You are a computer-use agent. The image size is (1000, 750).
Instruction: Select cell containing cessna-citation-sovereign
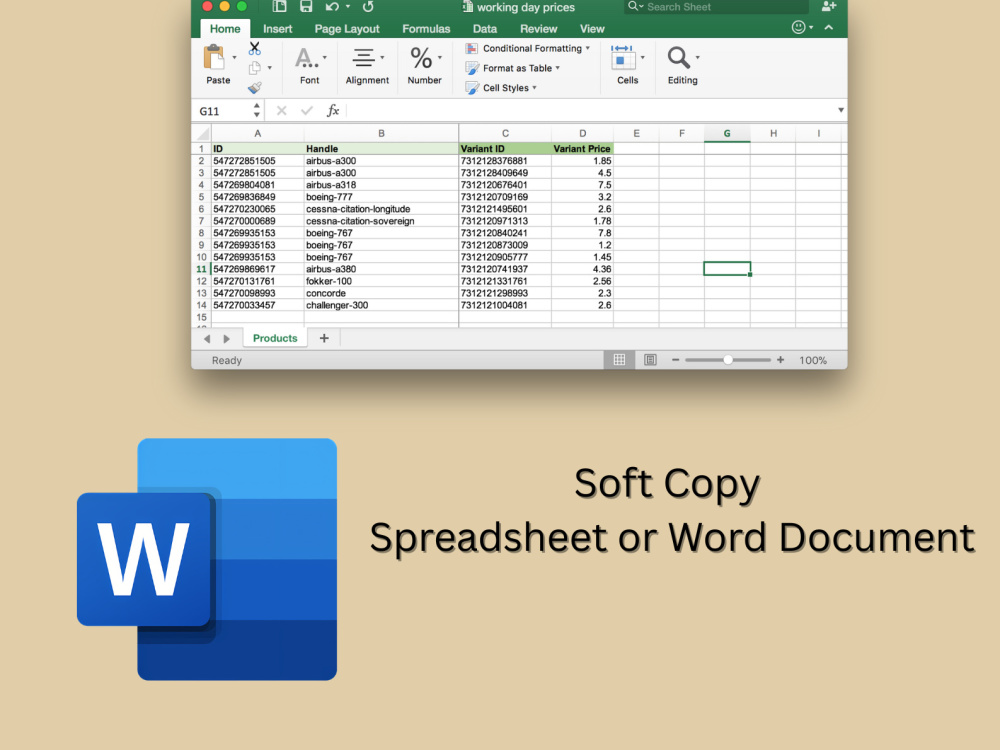381,221
